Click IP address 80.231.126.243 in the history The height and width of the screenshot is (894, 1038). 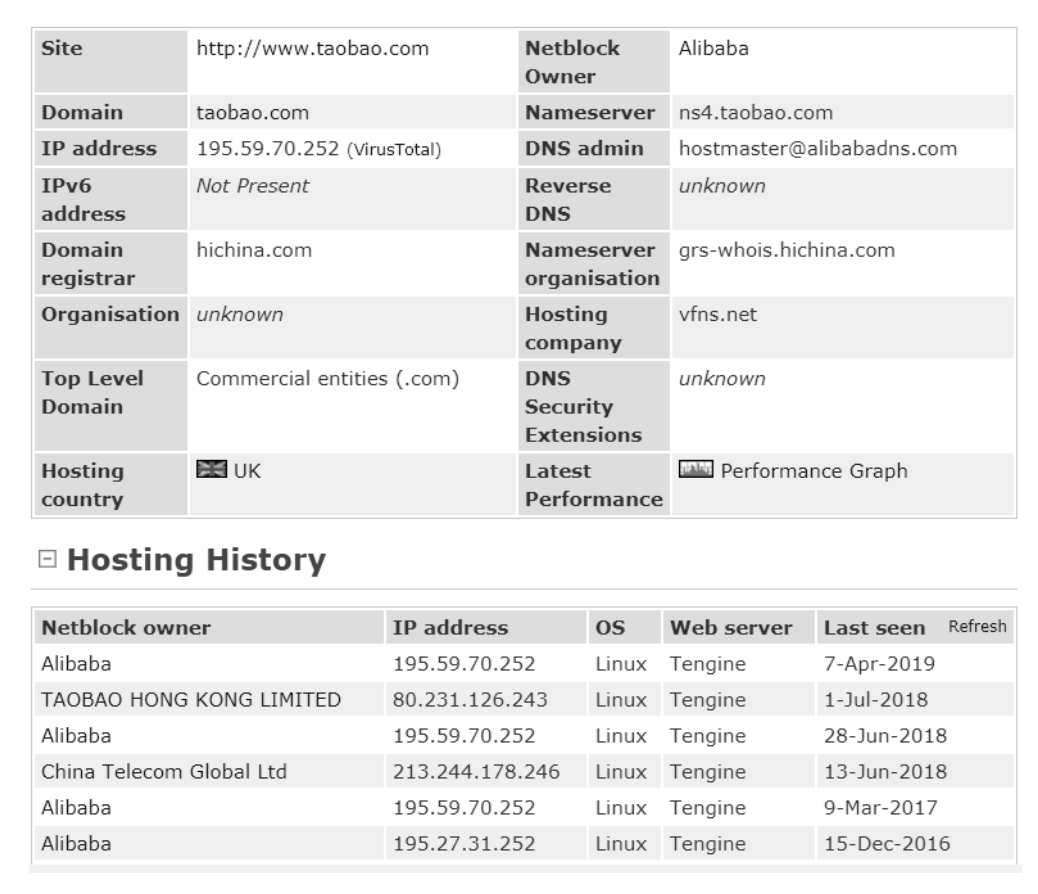pyautogui.click(x=470, y=698)
